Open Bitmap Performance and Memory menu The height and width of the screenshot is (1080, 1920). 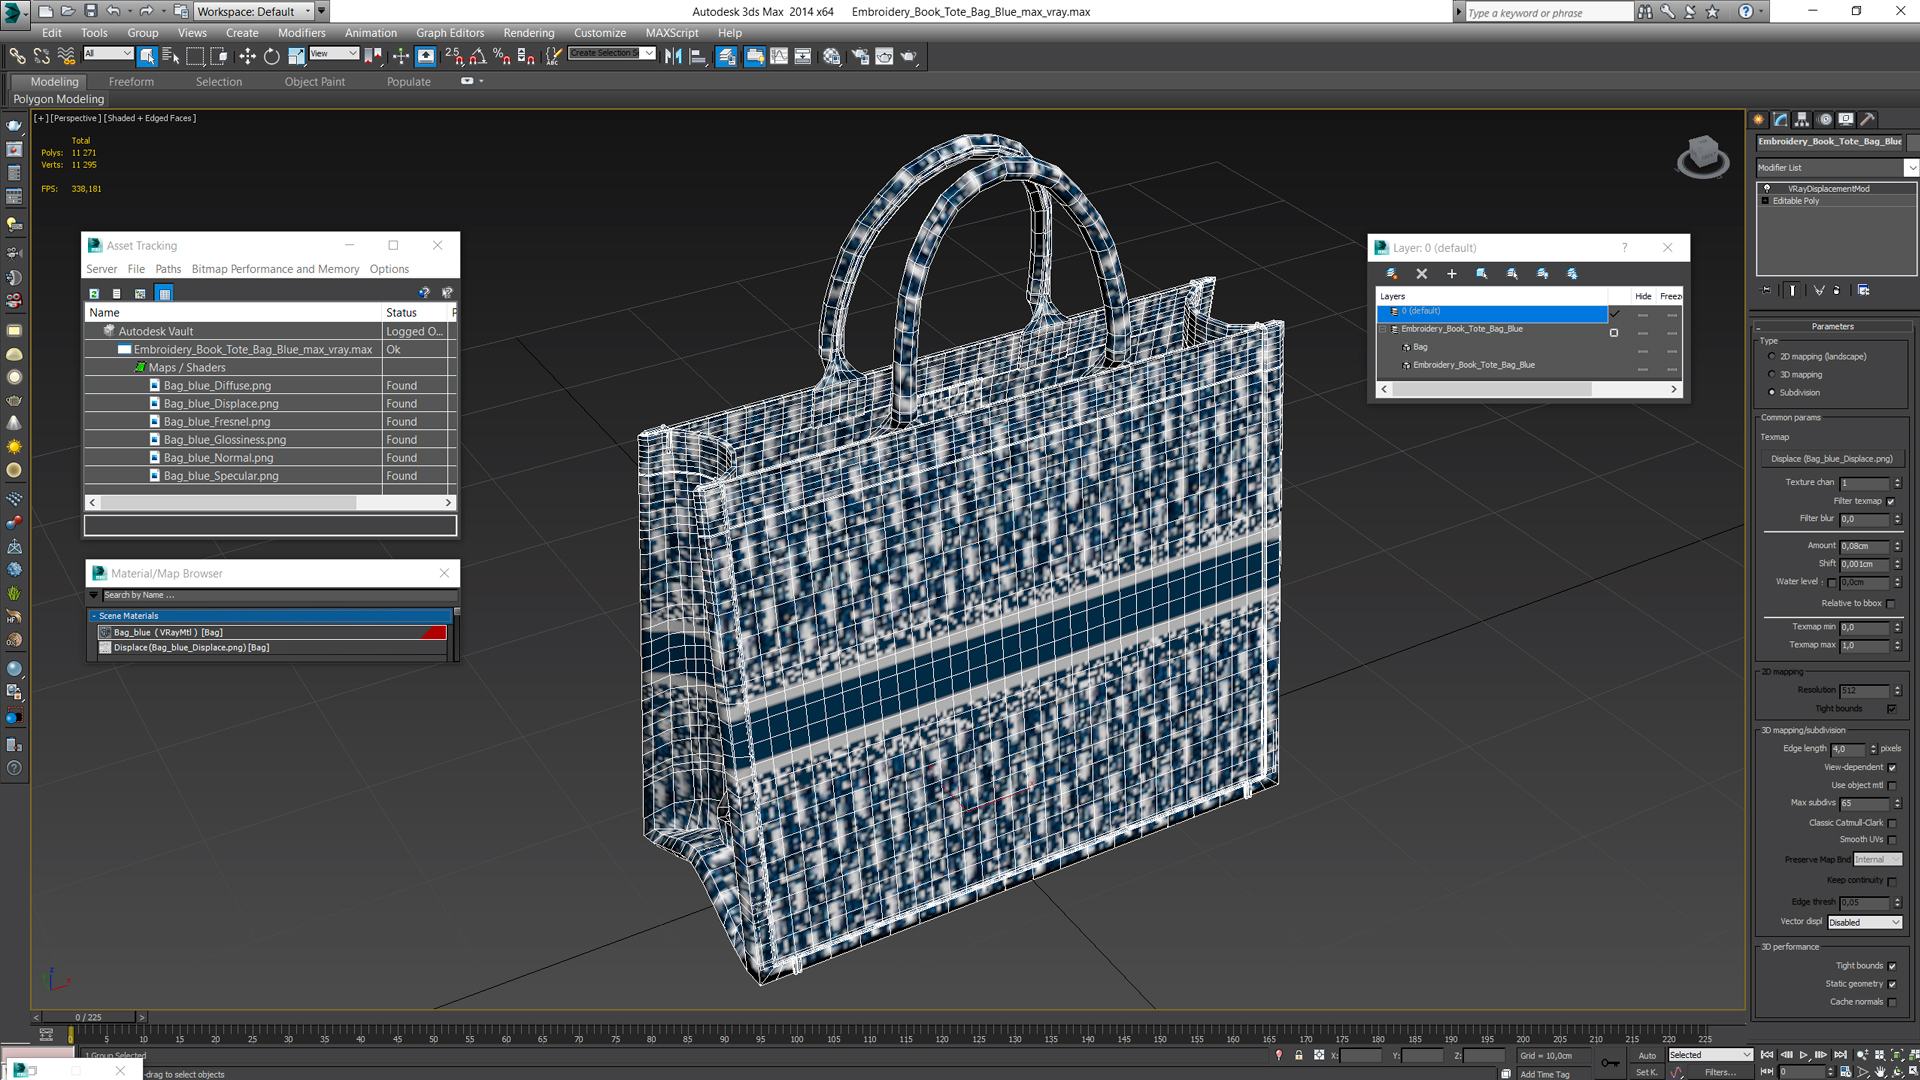275,269
